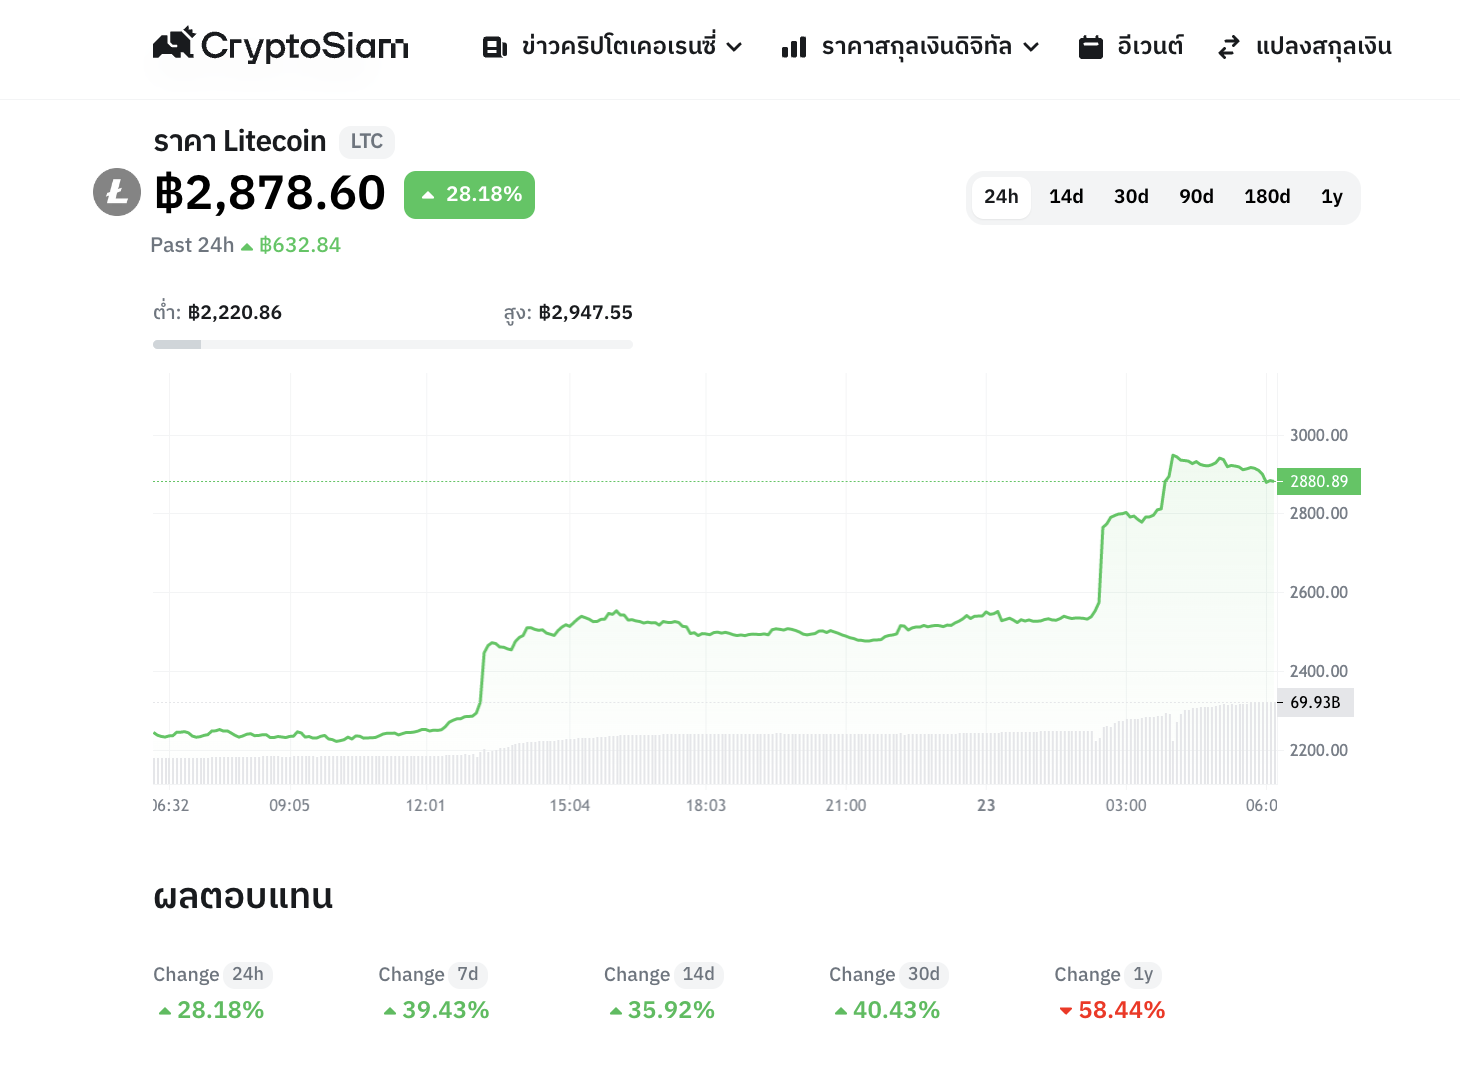Click the 7d period badge

(468, 974)
